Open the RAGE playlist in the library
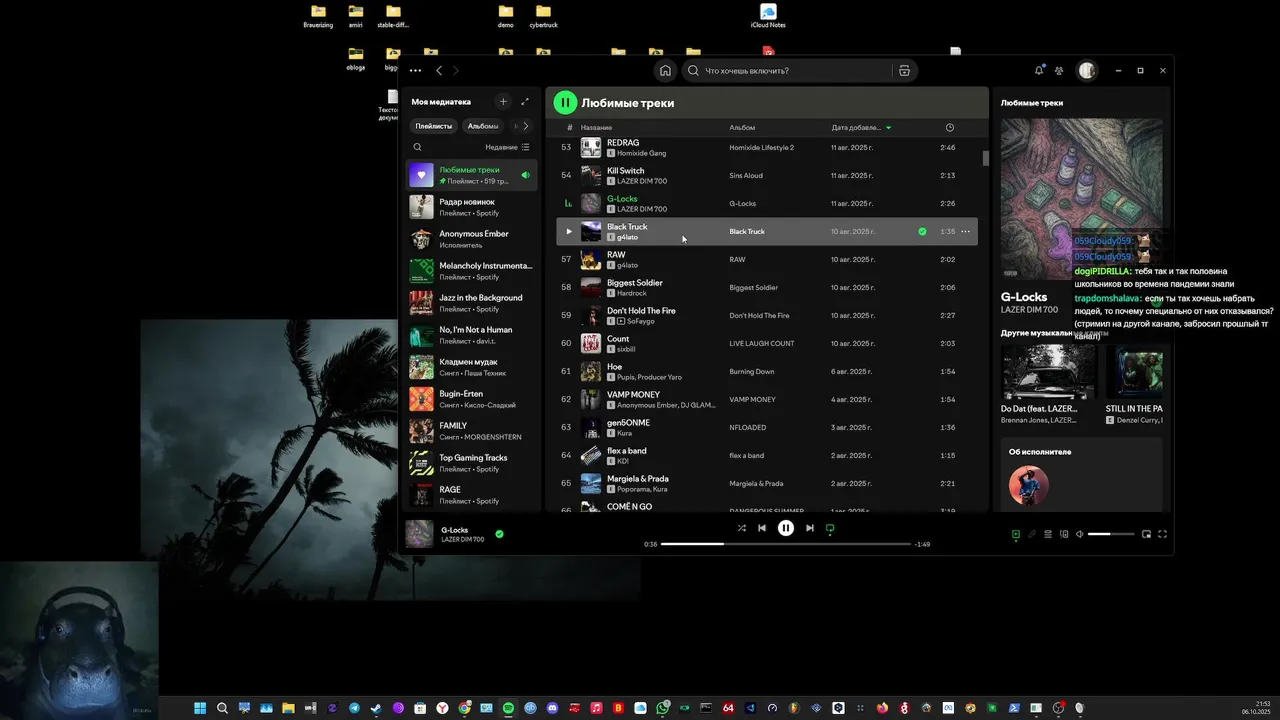Viewport: 1280px width, 720px height. pos(471,495)
